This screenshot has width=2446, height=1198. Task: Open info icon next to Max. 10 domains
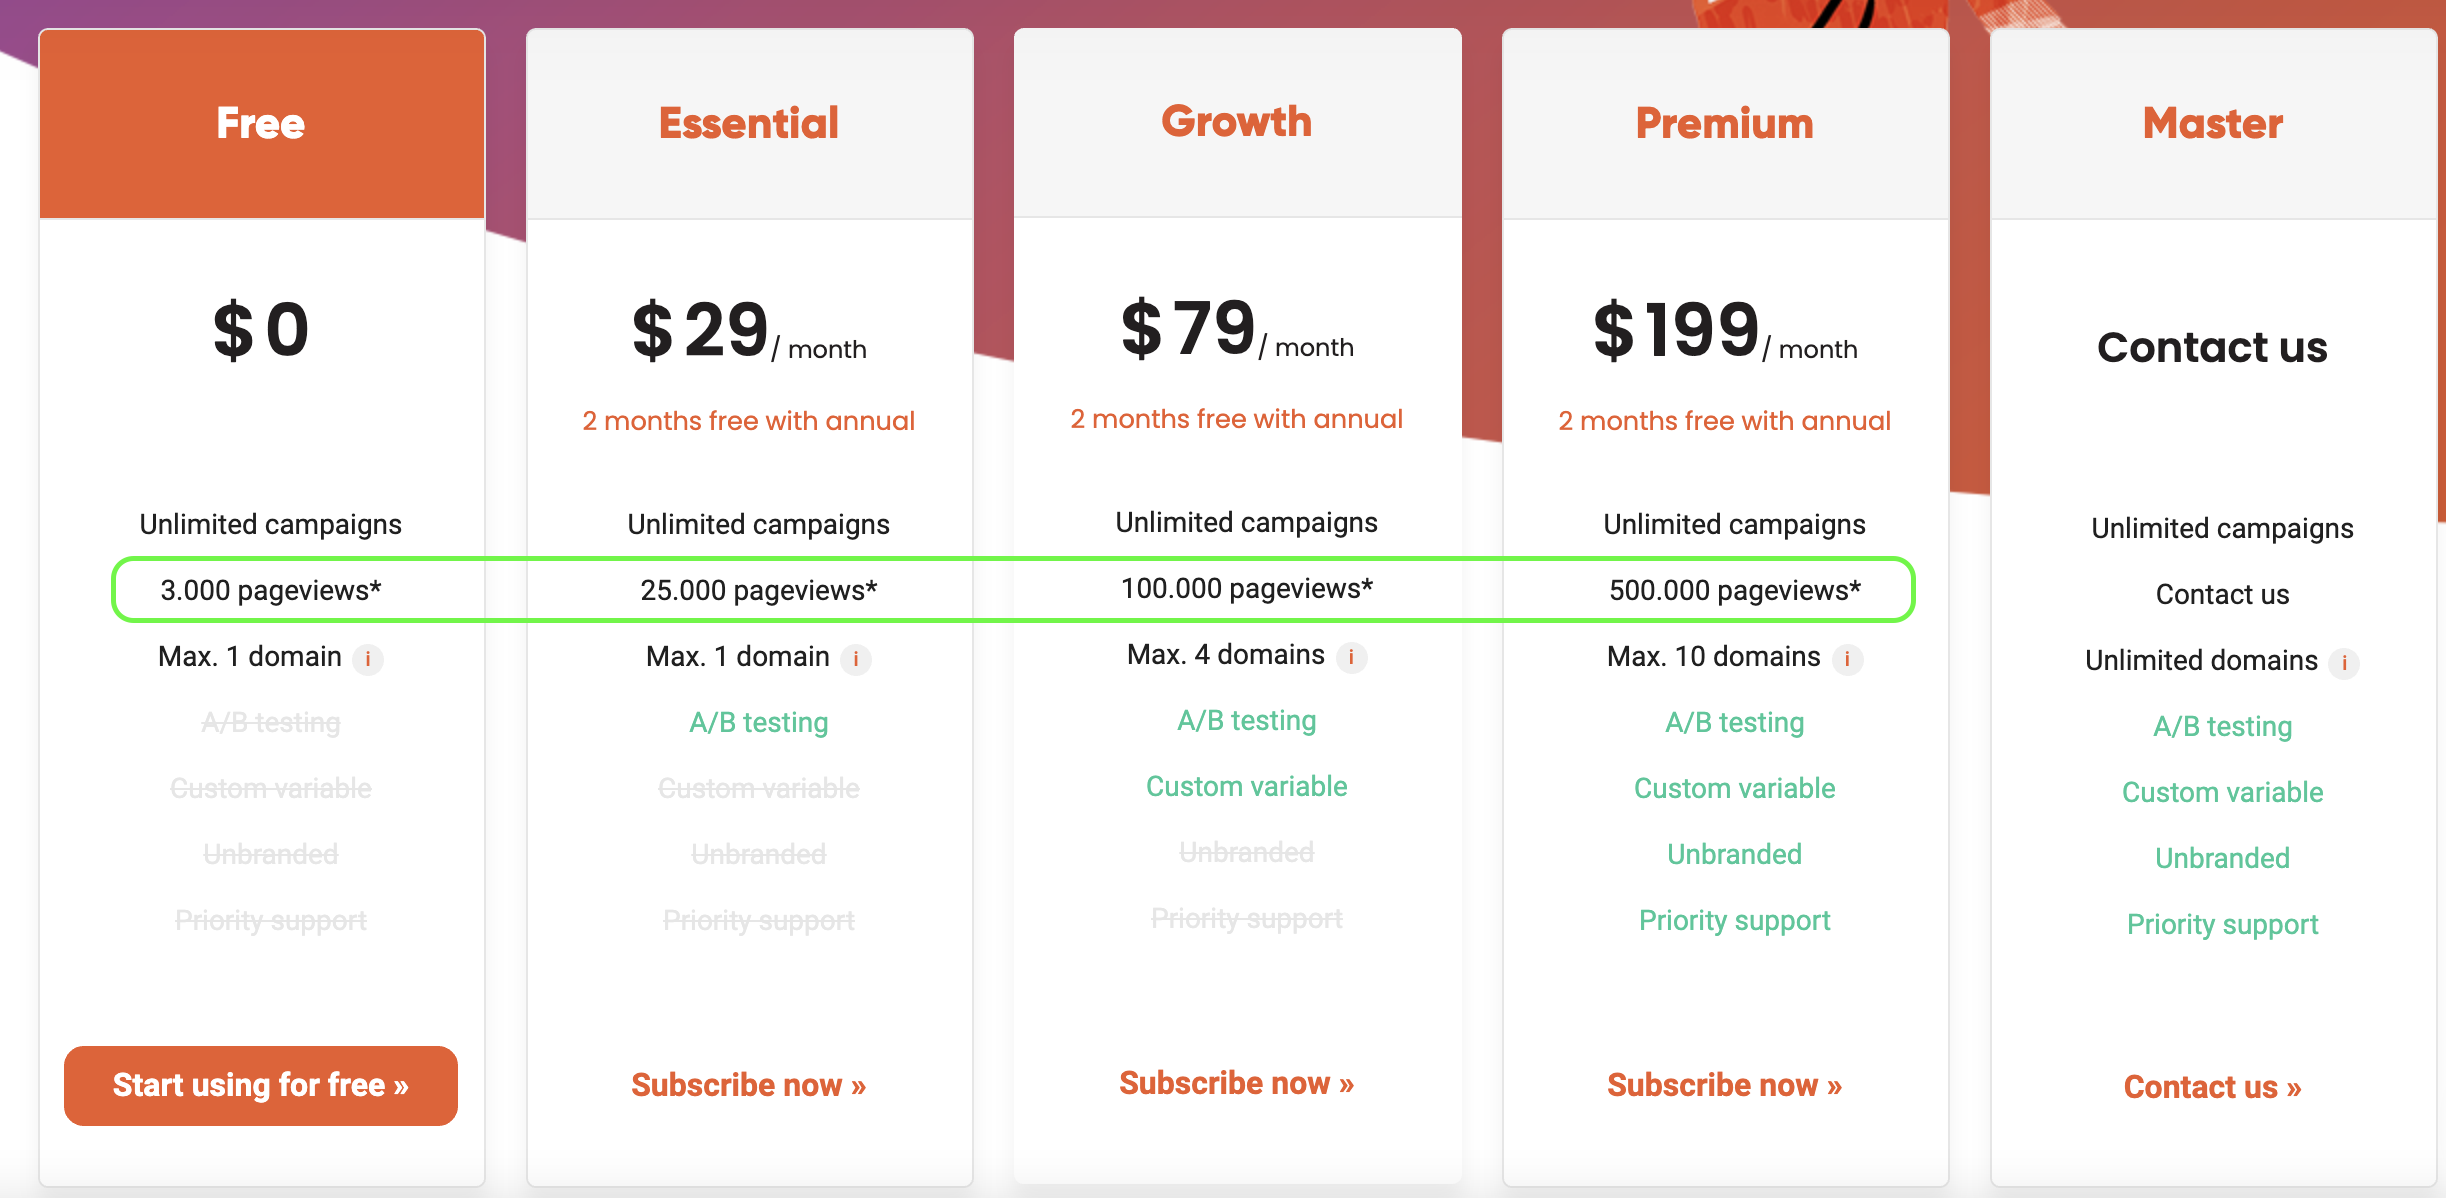coord(1848,659)
